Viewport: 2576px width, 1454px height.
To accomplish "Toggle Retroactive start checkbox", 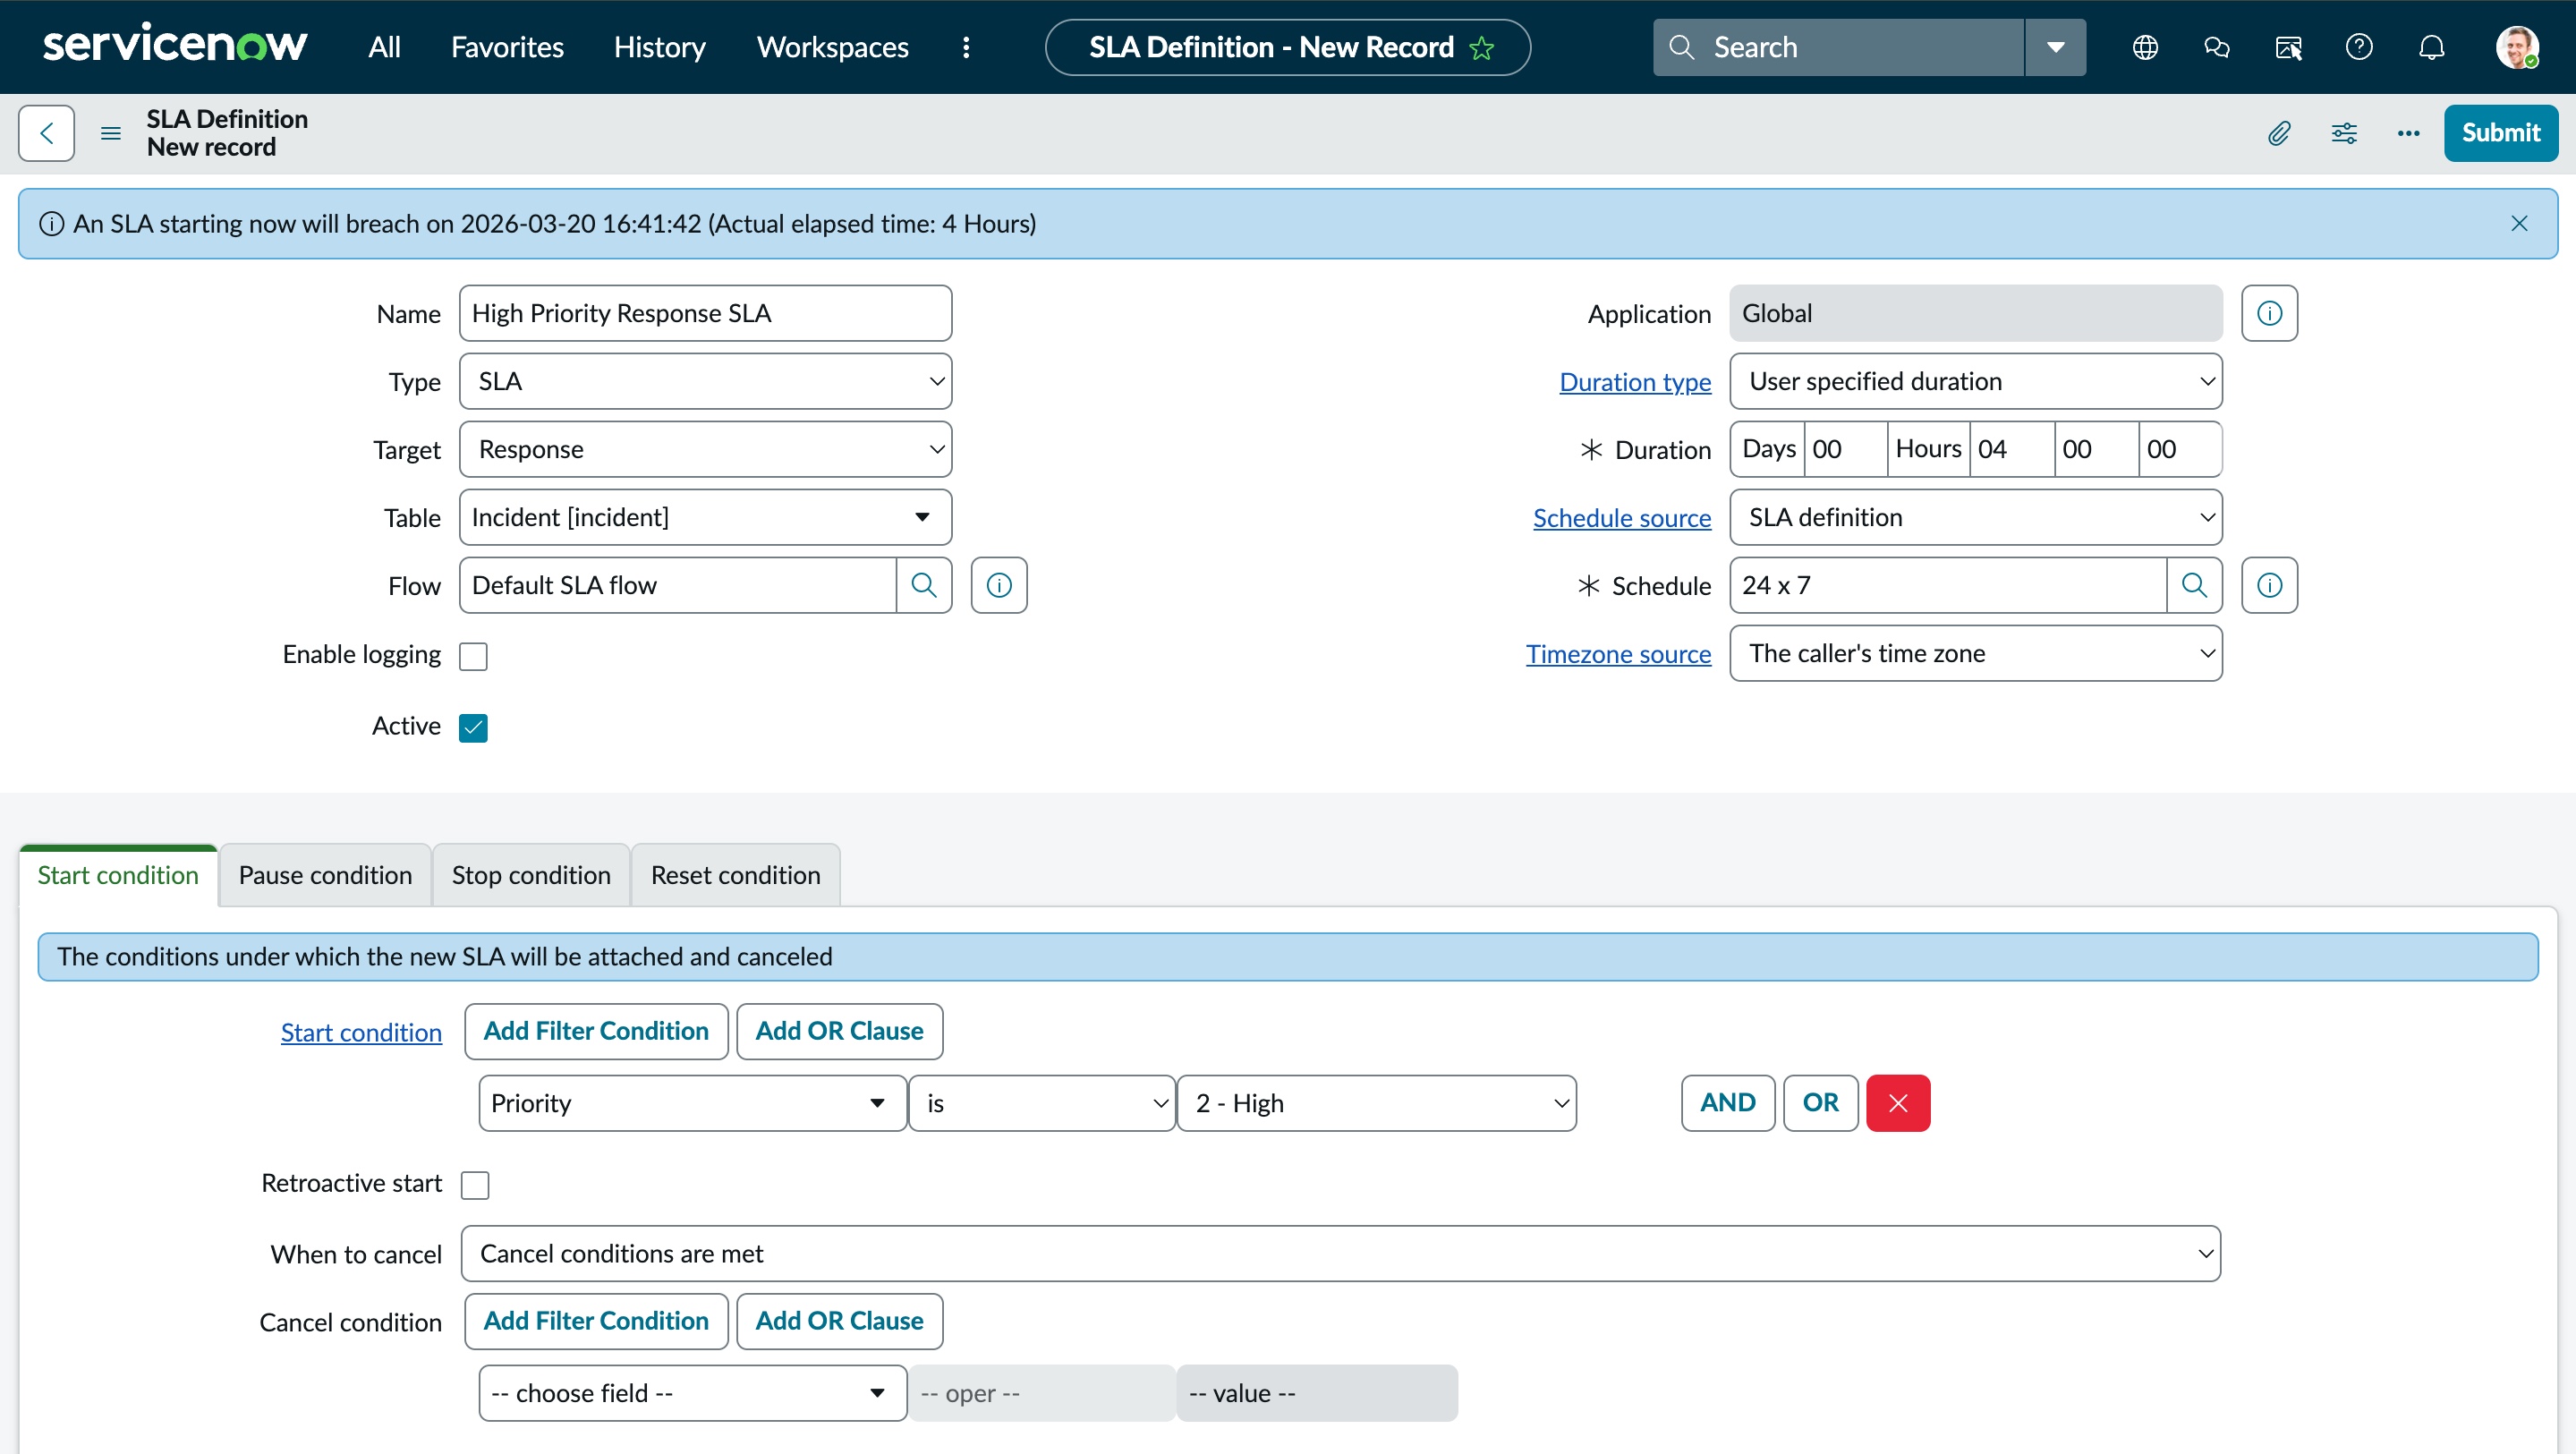I will pyautogui.click(x=475, y=1185).
